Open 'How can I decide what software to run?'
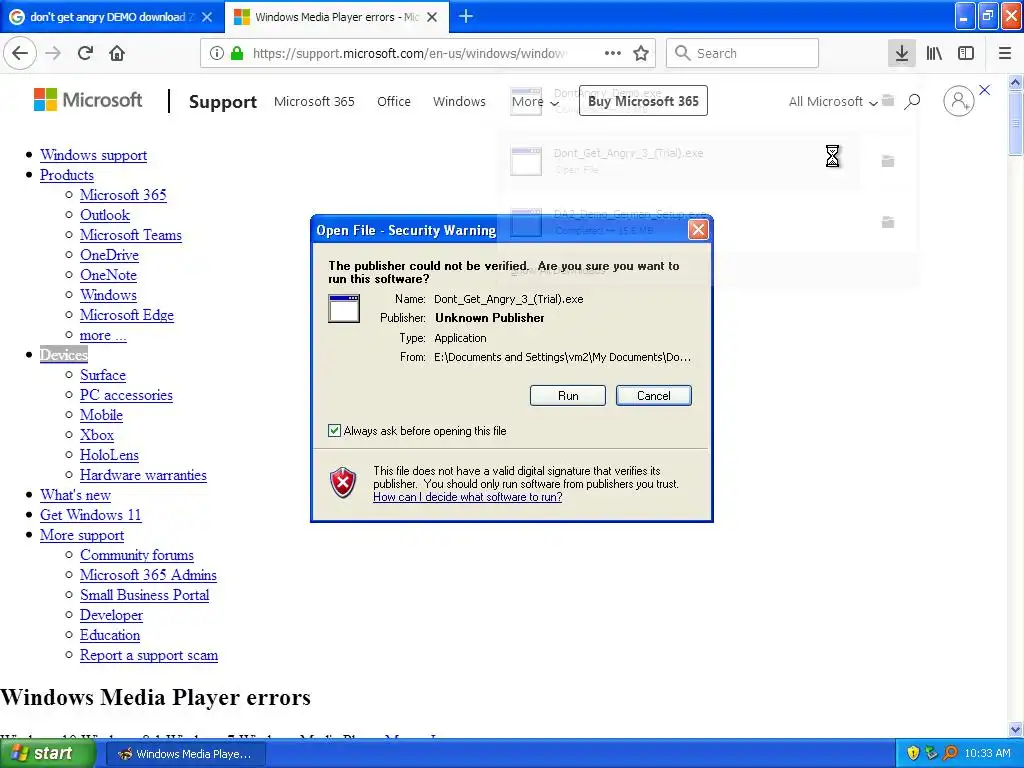Viewport: 1024px width, 768px height. pos(468,497)
